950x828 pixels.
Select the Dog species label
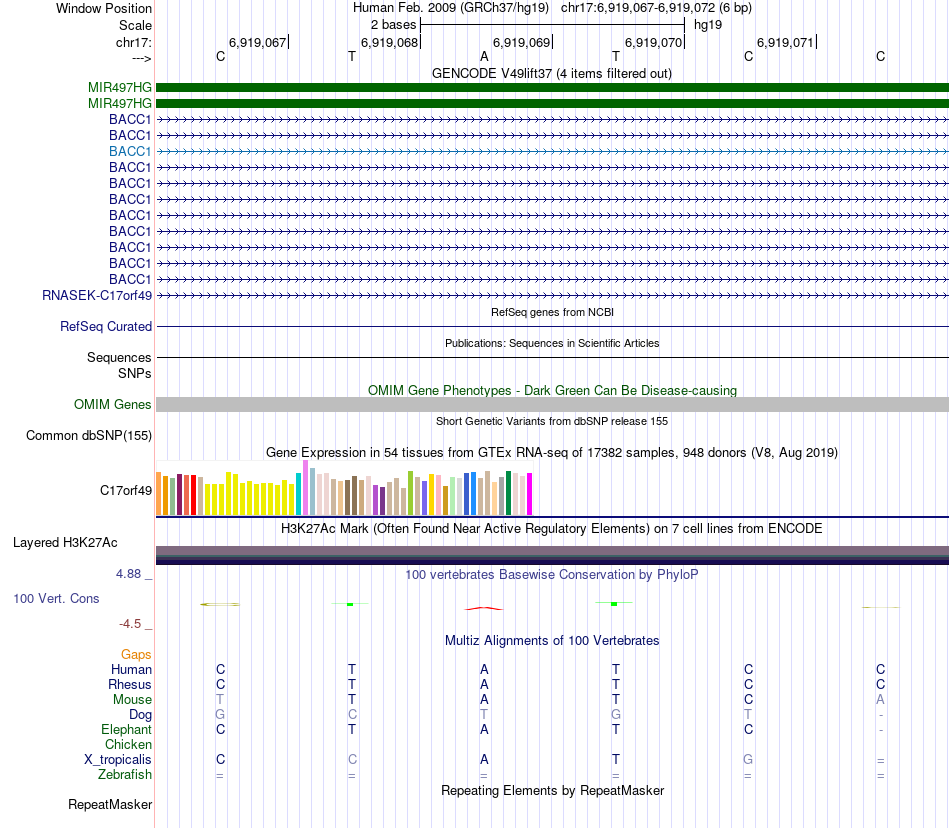(141, 715)
